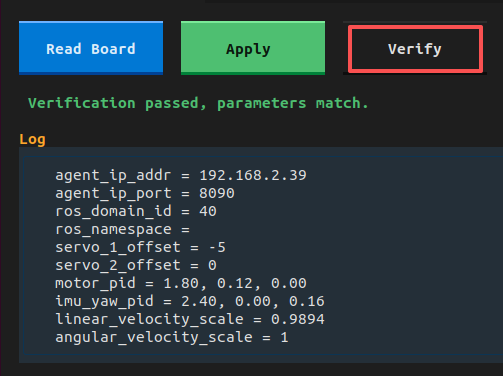Click the imu_yaw_pid log line

[x=190, y=301]
